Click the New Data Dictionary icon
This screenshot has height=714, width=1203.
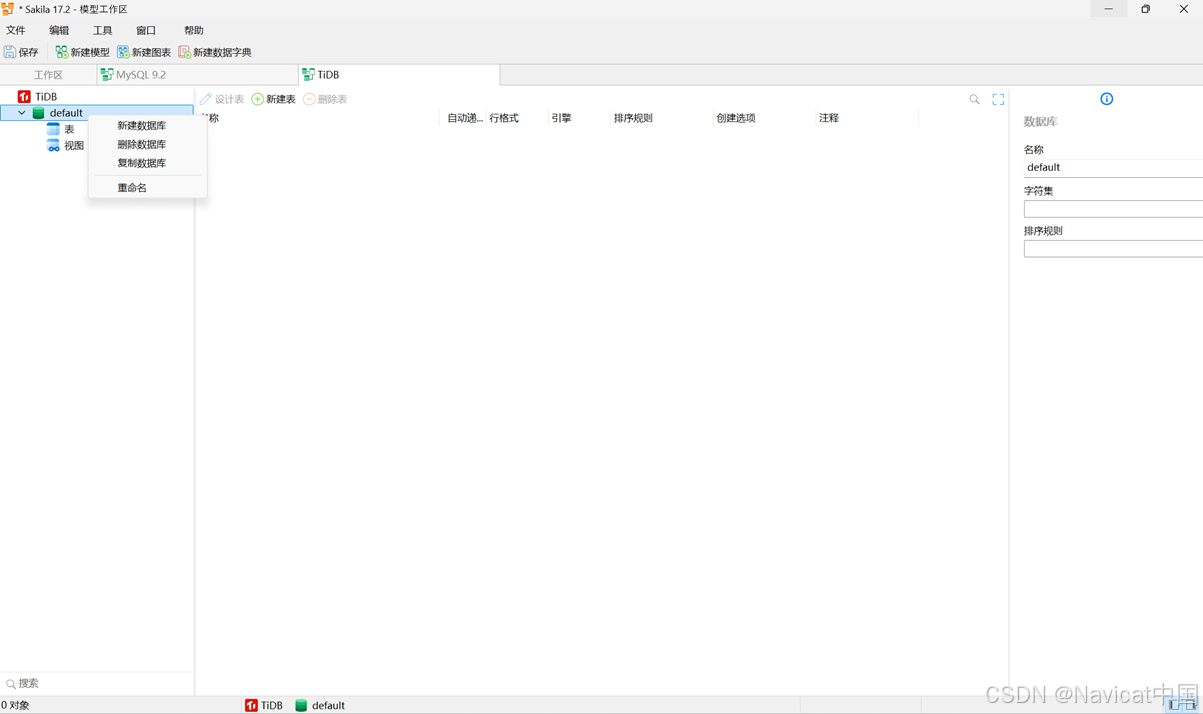(184, 52)
